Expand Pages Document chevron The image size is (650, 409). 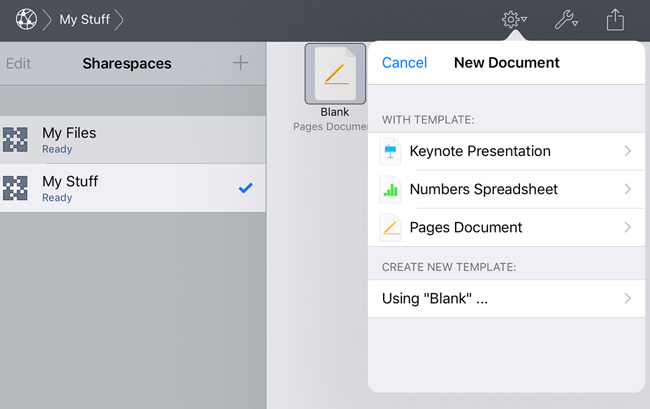pyautogui.click(x=628, y=227)
